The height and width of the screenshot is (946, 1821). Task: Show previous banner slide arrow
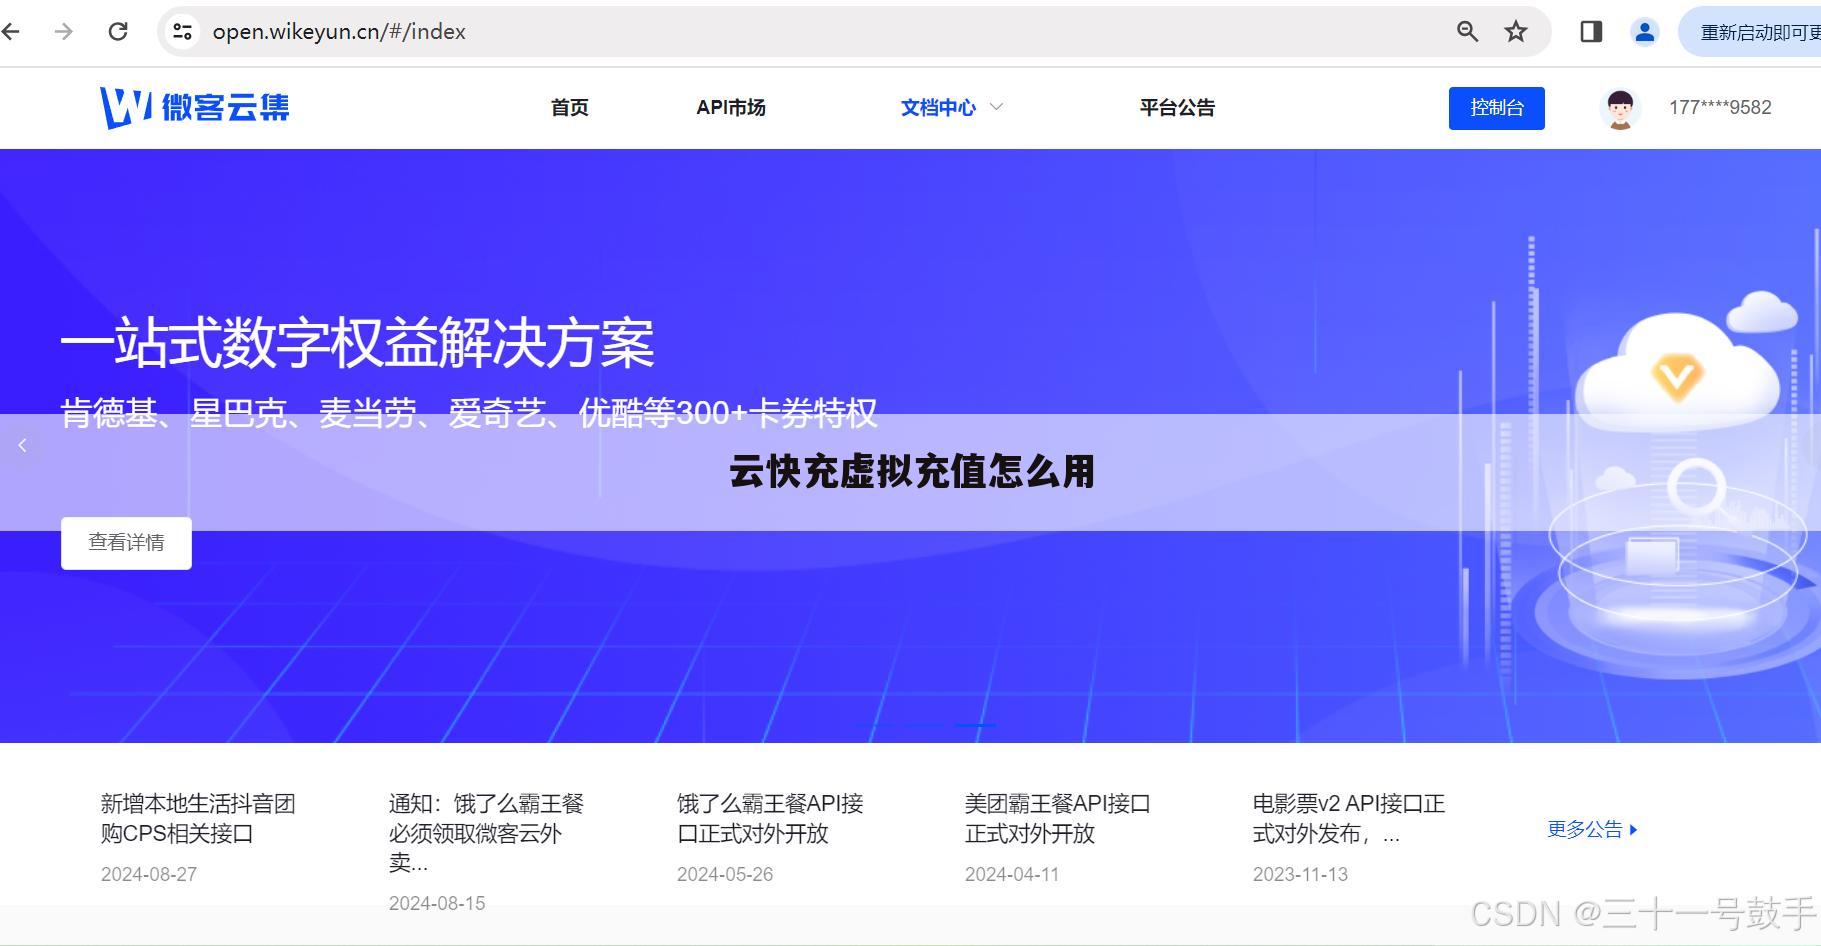click(x=22, y=445)
